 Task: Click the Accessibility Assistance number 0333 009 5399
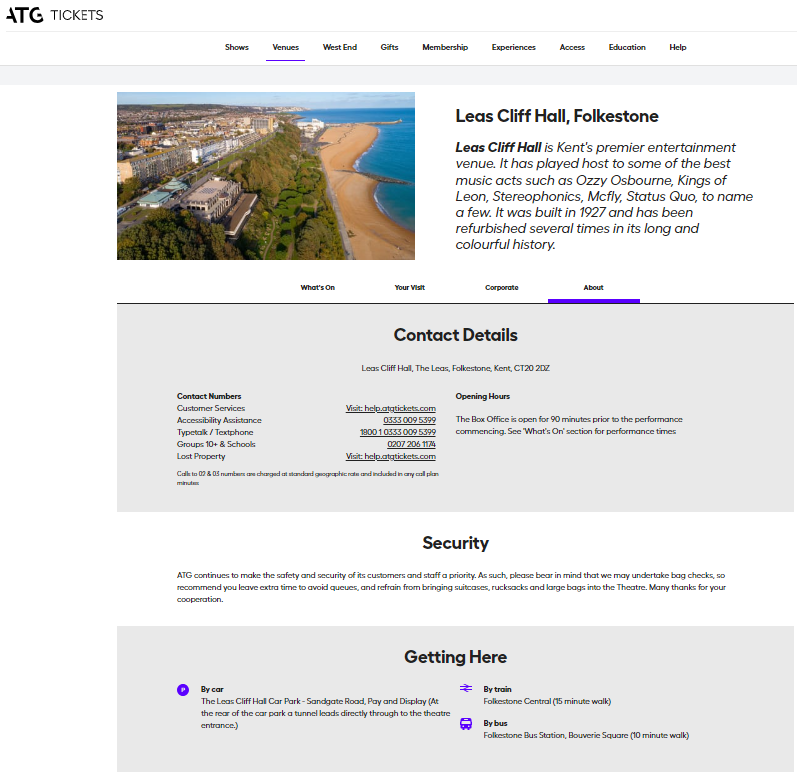tap(410, 420)
